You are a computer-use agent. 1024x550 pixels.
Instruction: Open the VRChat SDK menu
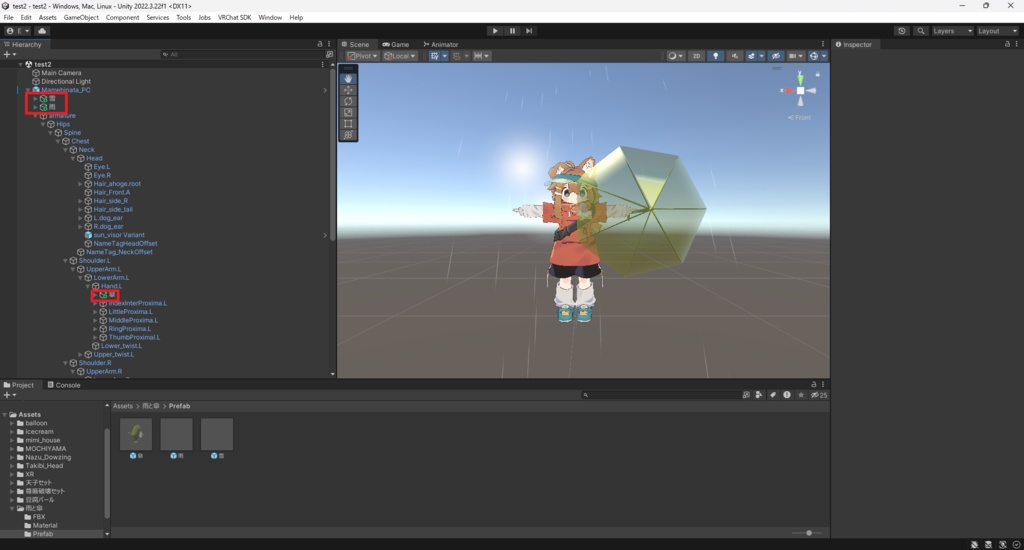pos(234,18)
